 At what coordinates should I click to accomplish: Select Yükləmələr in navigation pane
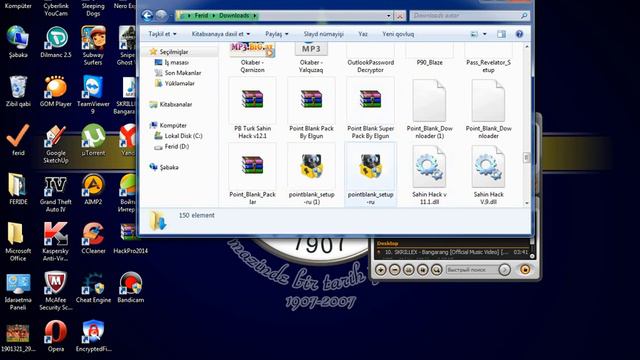(180, 83)
